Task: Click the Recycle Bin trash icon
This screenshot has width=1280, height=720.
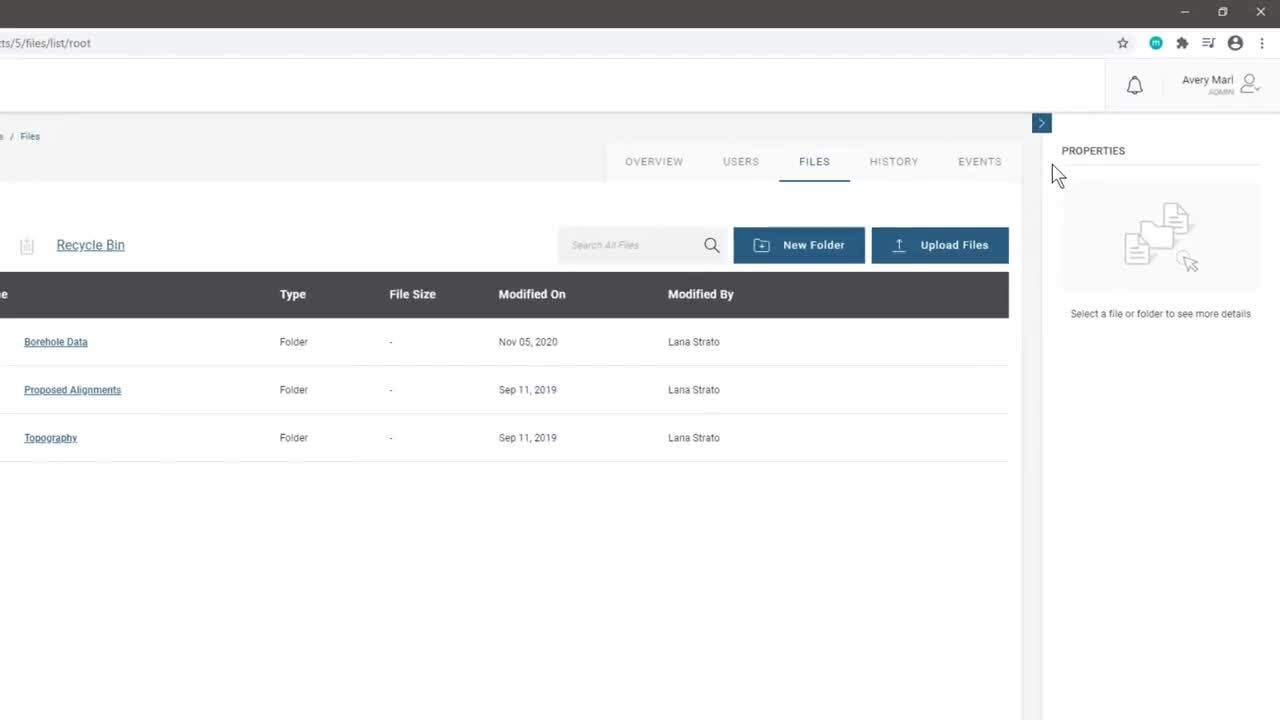Action: [x=27, y=245]
